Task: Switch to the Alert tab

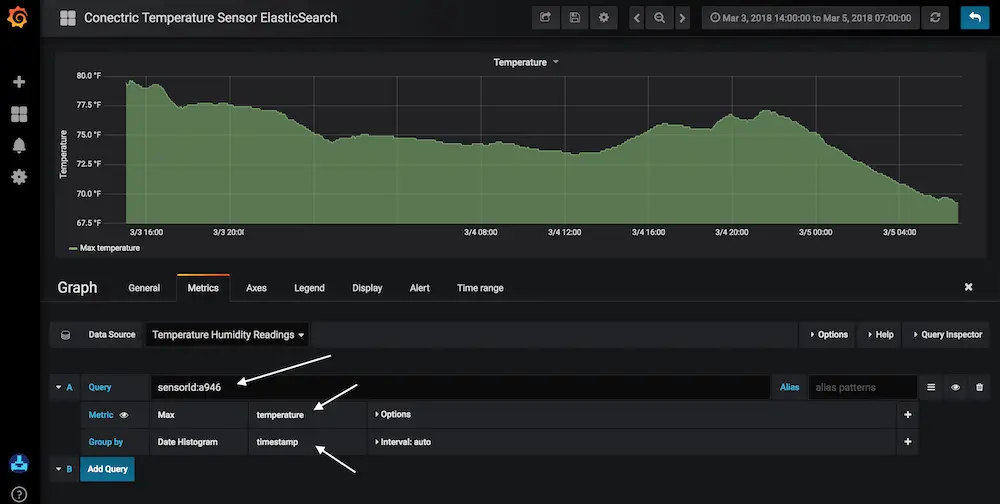Action: pos(420,288)
